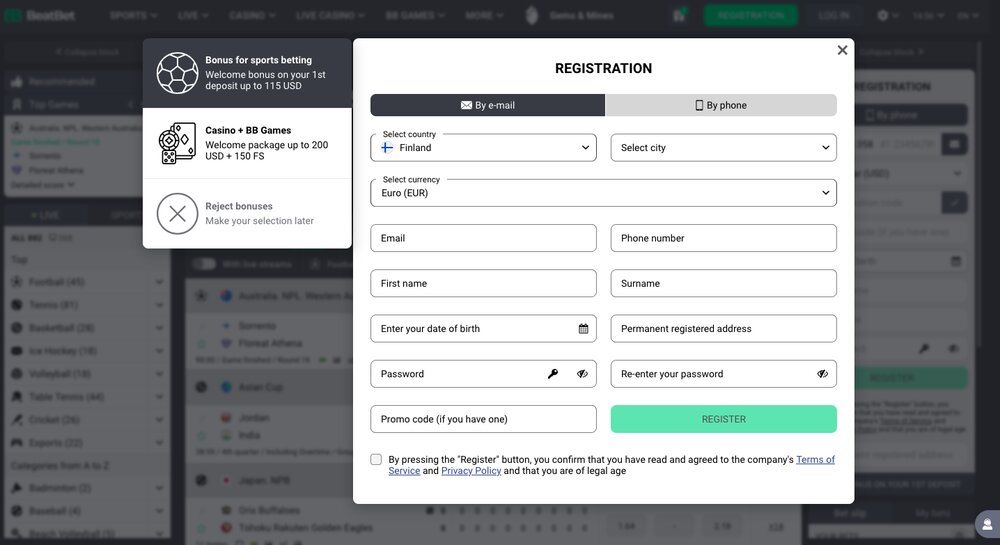
Task: Open the Terms of Service link
Action: (x=815, y=460)
